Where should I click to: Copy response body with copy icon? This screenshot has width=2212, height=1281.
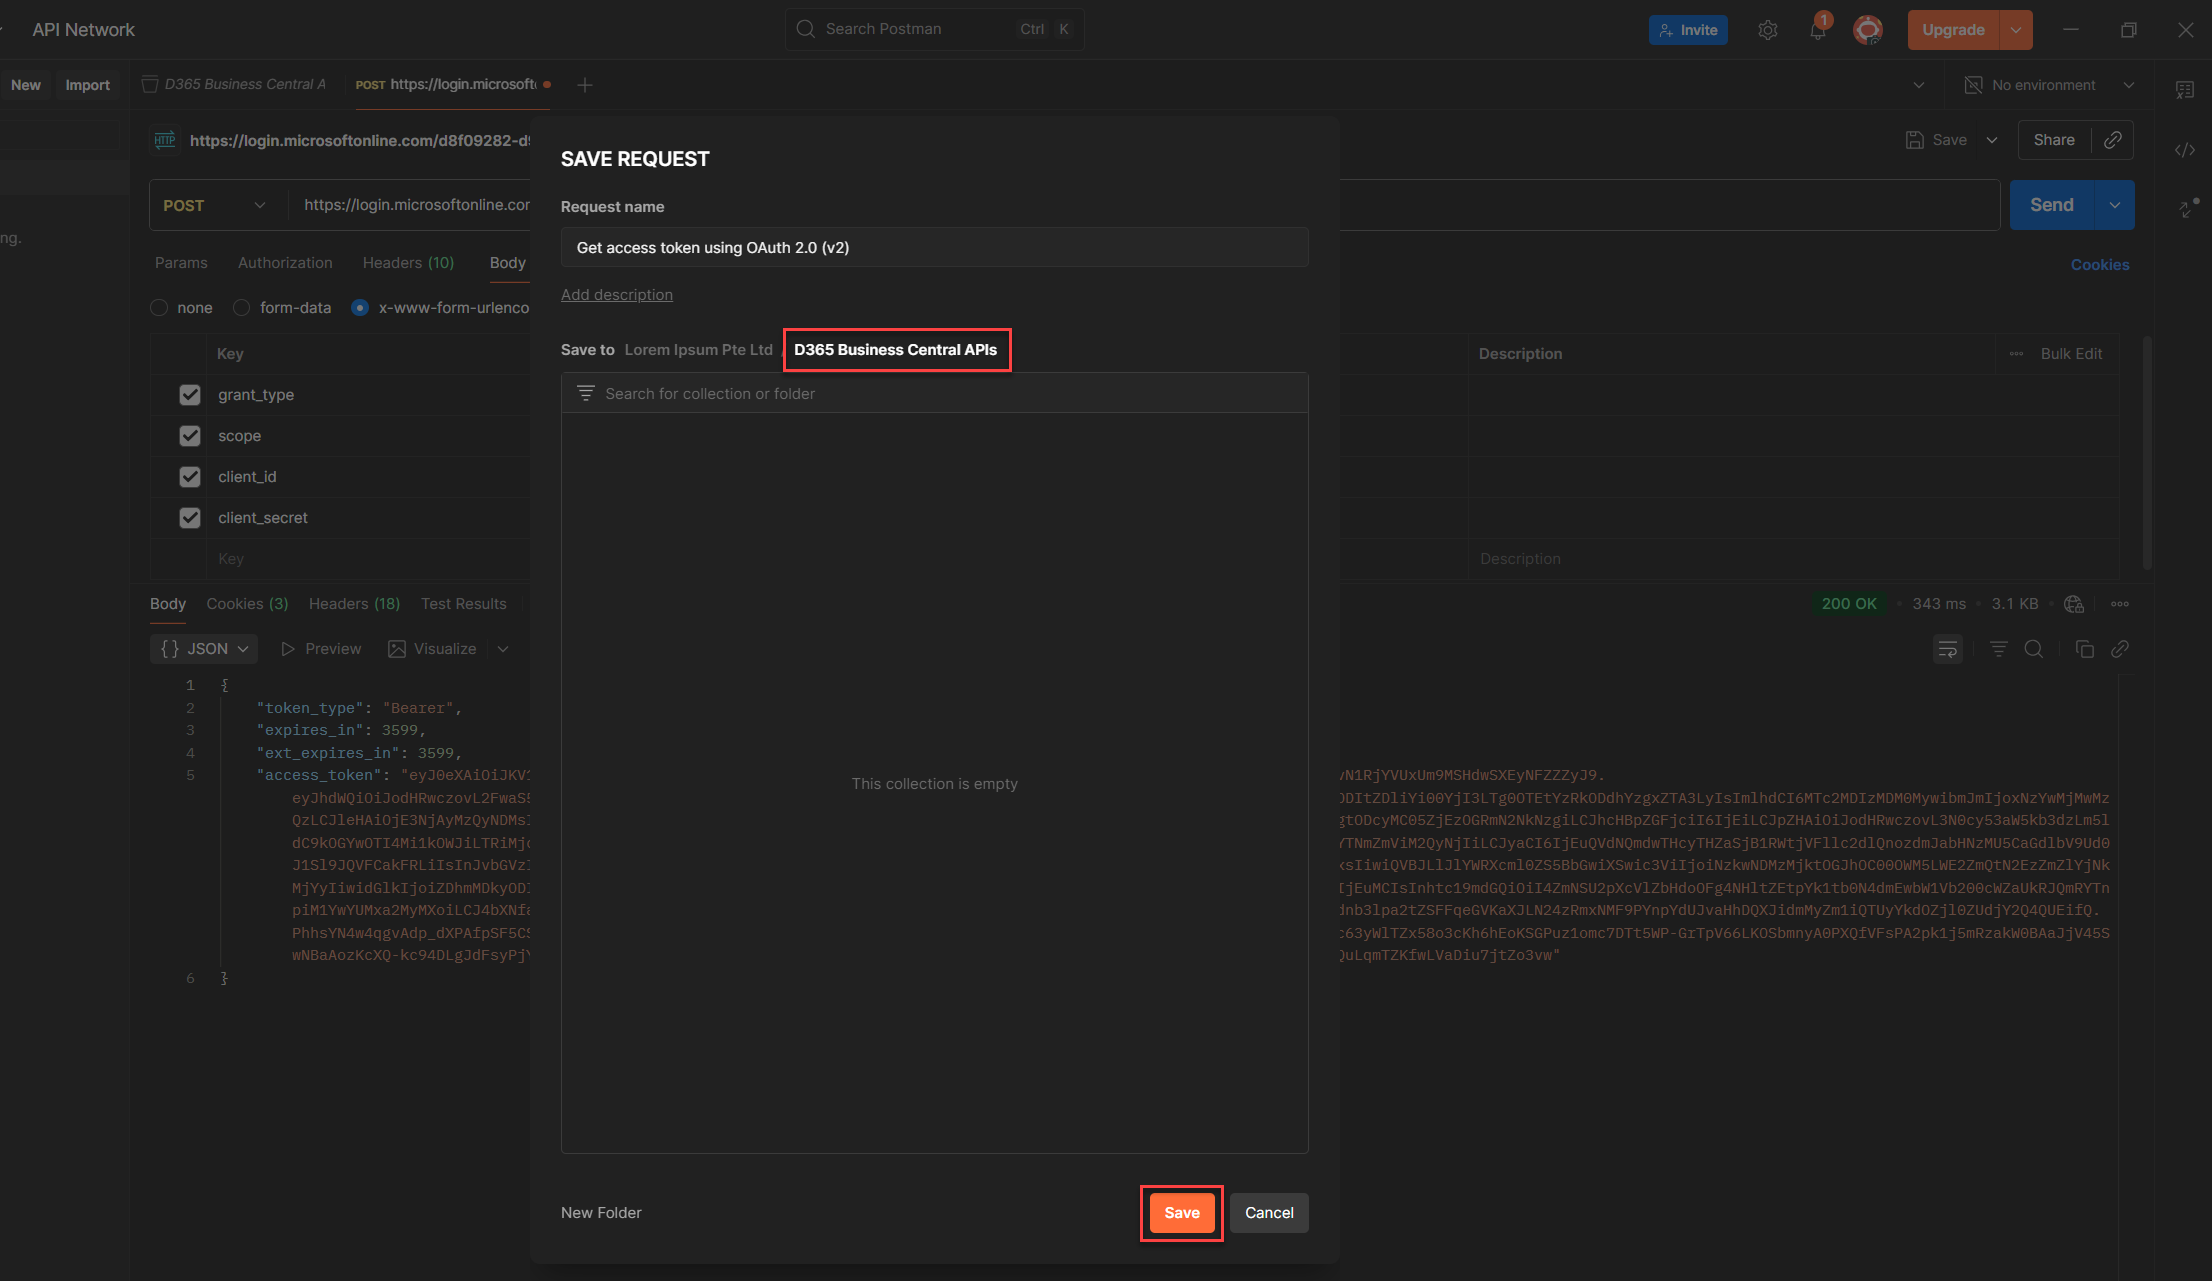[2084, 649]
